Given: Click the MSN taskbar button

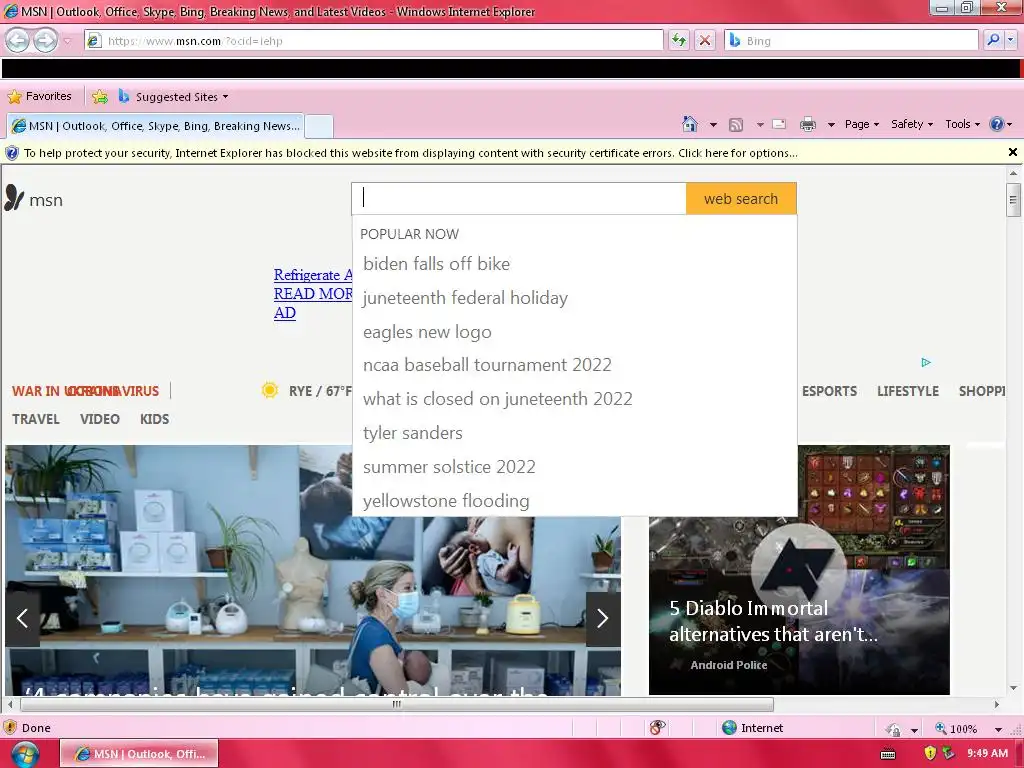Looking at the screenshot, I should [x=139, y=754].
